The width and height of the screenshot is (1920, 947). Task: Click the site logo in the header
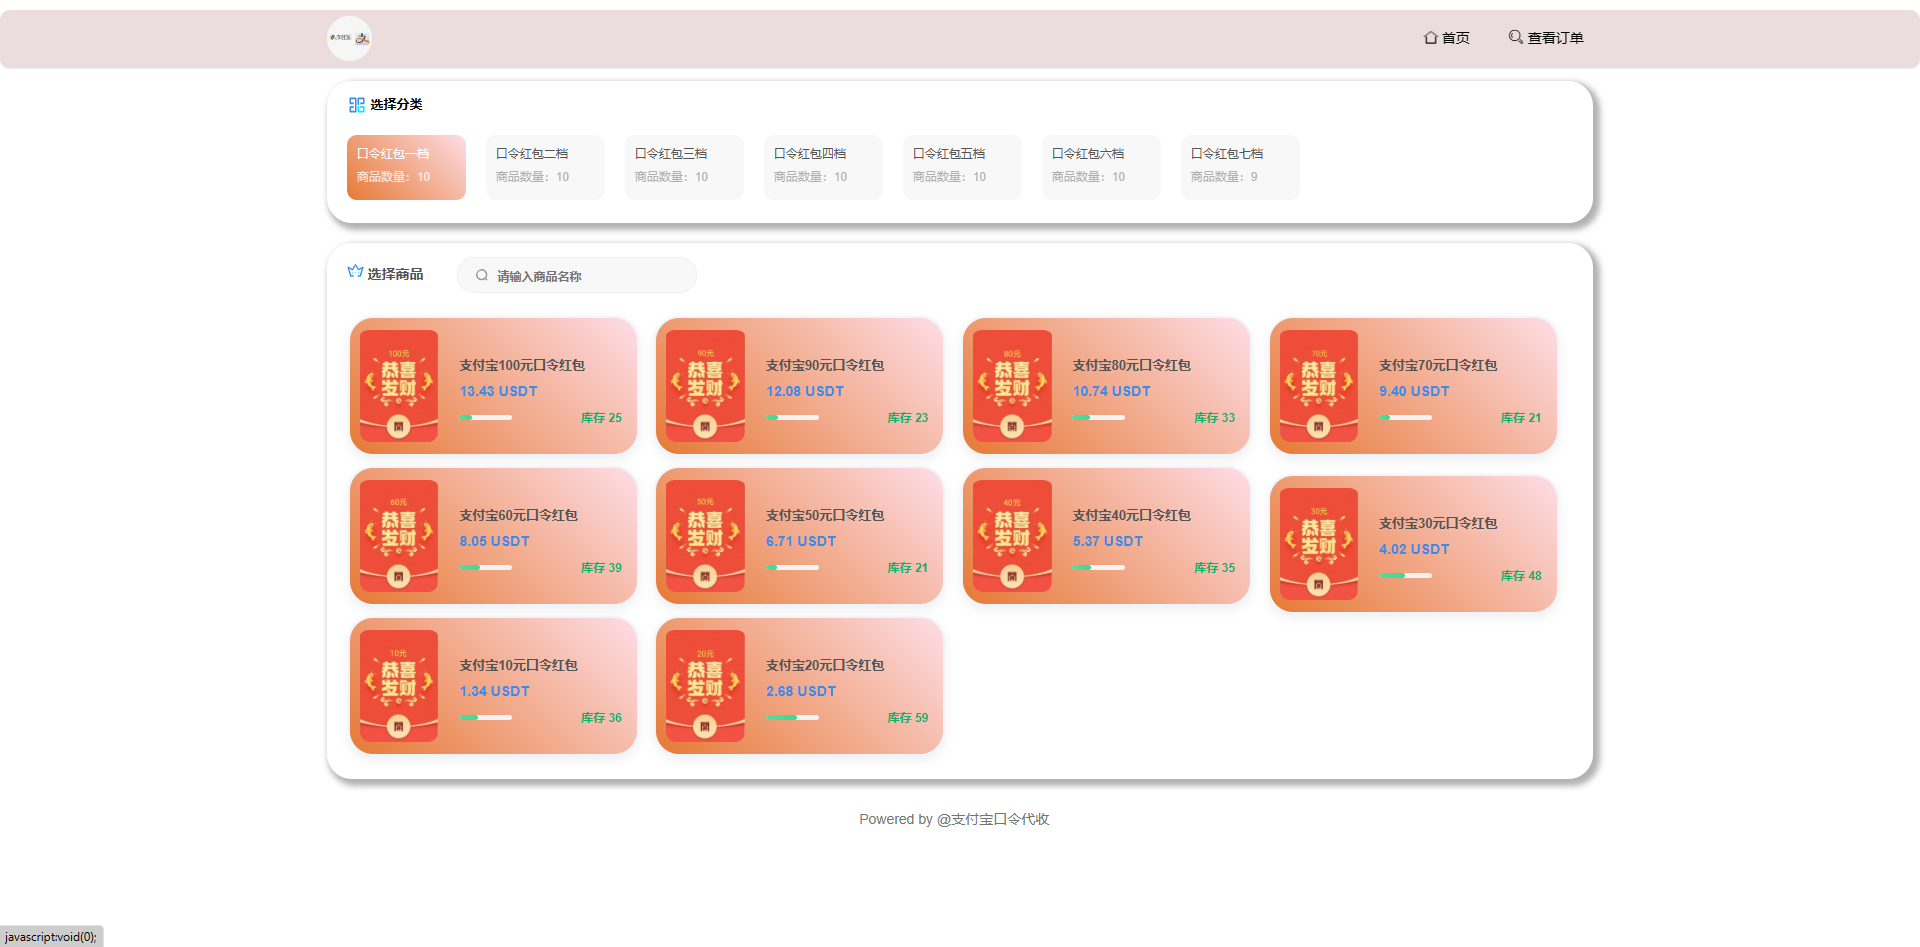pos(349,38)
